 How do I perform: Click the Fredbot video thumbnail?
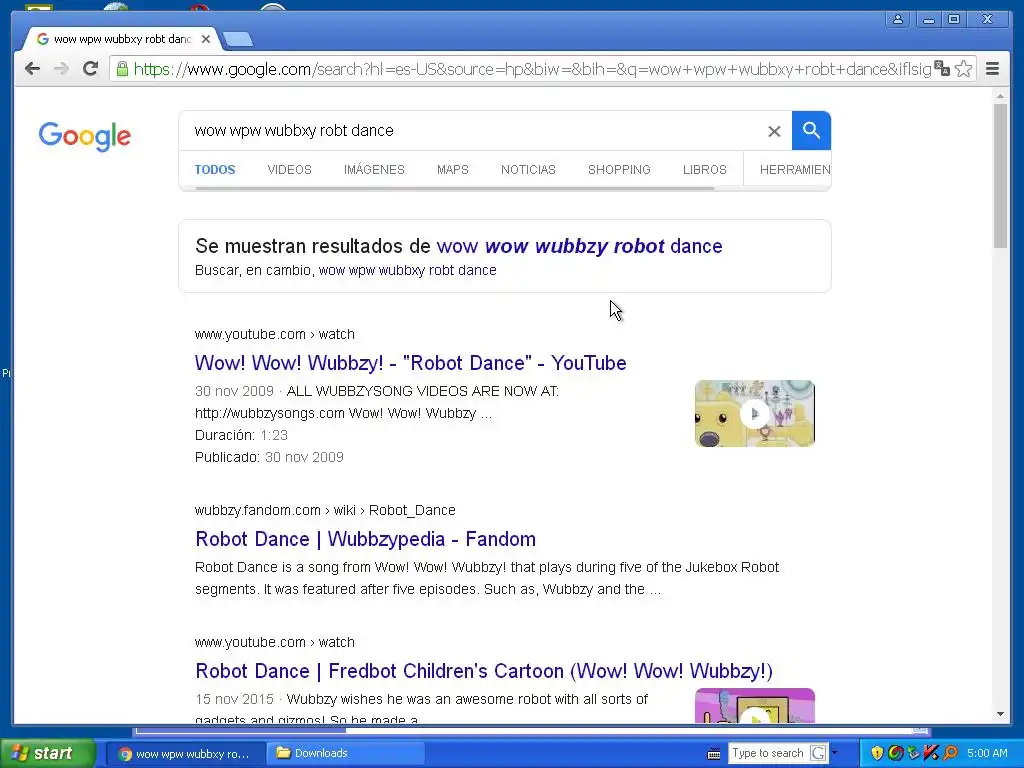755,705
